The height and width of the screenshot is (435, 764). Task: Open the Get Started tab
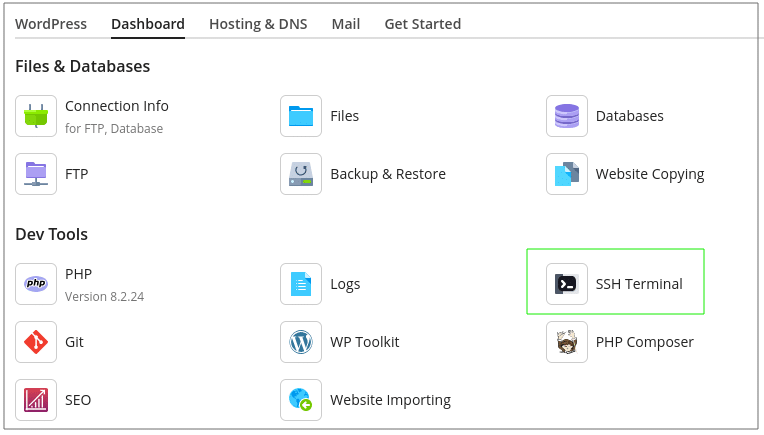(423, 24)
